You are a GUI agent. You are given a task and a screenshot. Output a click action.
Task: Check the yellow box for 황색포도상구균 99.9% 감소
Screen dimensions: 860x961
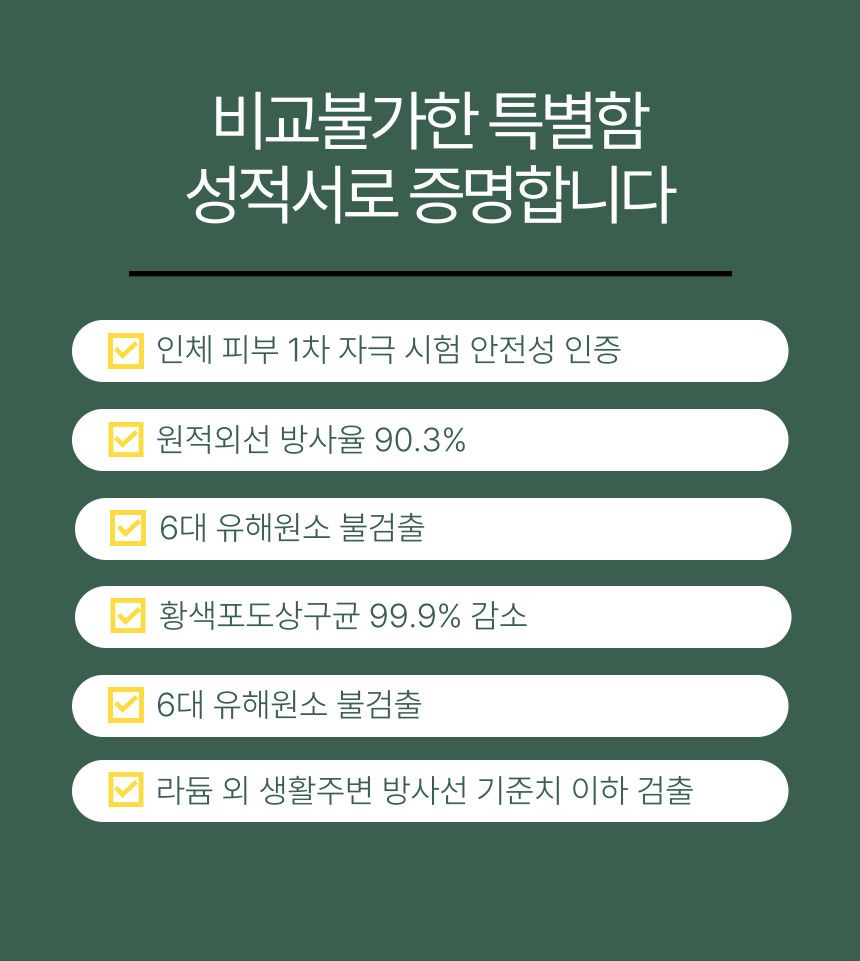pos(128,615)
